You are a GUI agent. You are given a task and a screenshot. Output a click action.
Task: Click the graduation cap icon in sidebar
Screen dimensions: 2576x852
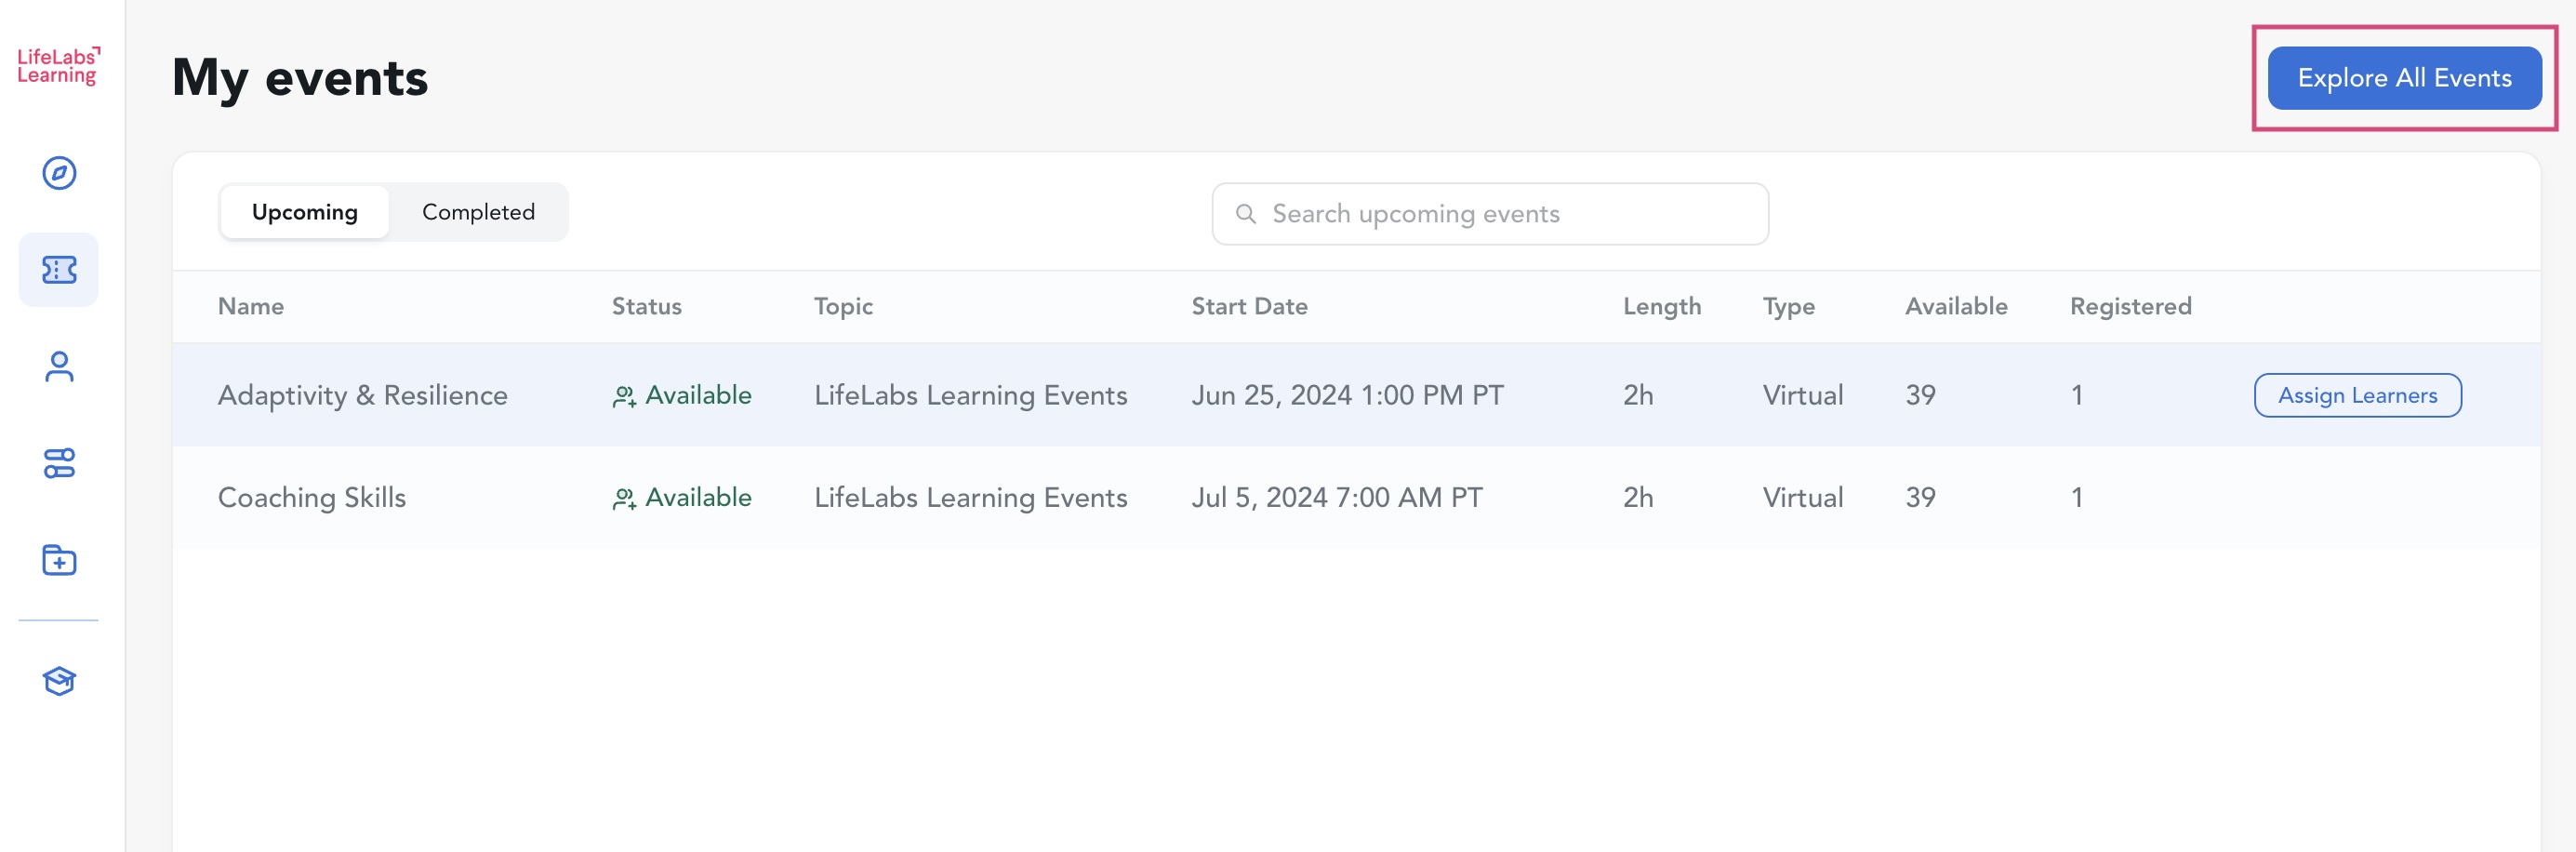coord(59,681)
